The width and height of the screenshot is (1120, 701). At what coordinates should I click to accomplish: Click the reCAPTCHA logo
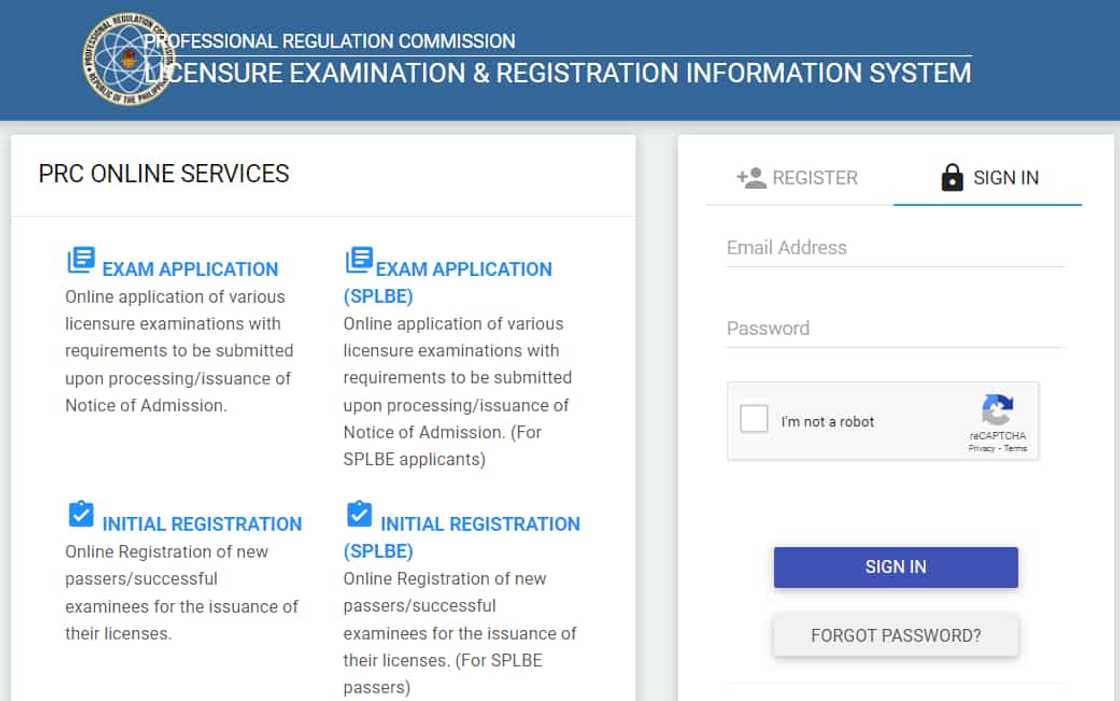pos(997,410)
